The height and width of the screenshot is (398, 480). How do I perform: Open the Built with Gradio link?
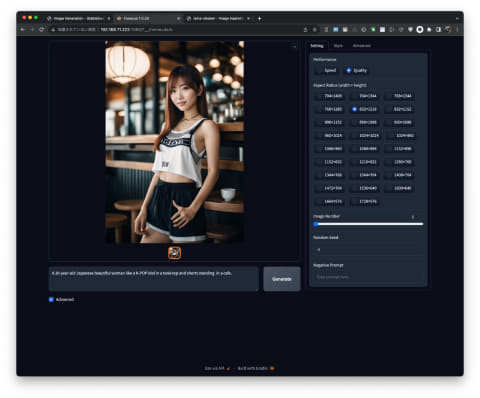(x=256, y=368)
